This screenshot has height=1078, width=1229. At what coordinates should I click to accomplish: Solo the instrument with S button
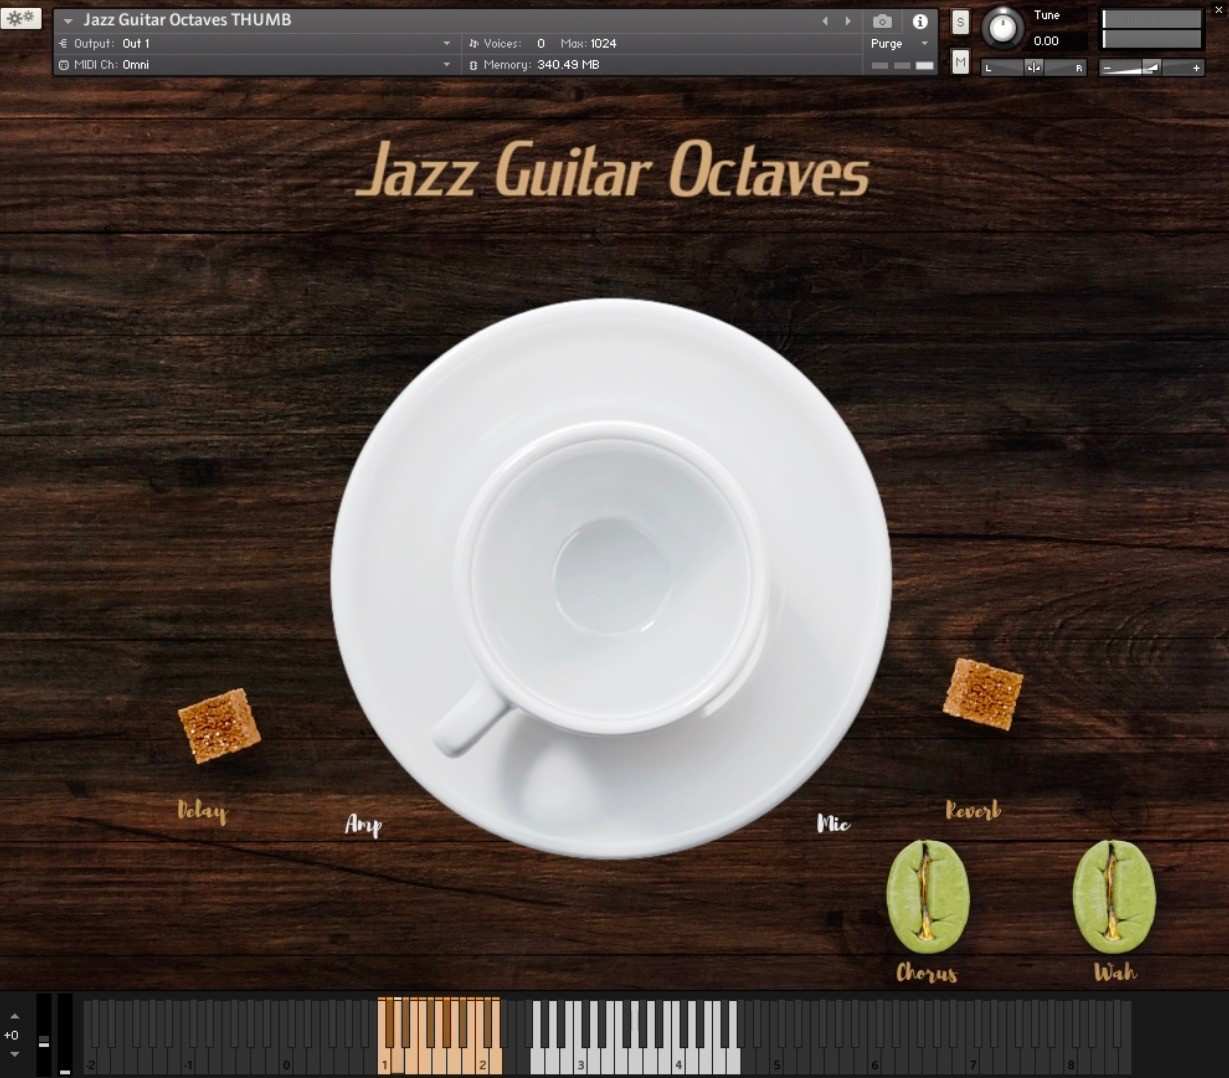[x=960, y=22]
